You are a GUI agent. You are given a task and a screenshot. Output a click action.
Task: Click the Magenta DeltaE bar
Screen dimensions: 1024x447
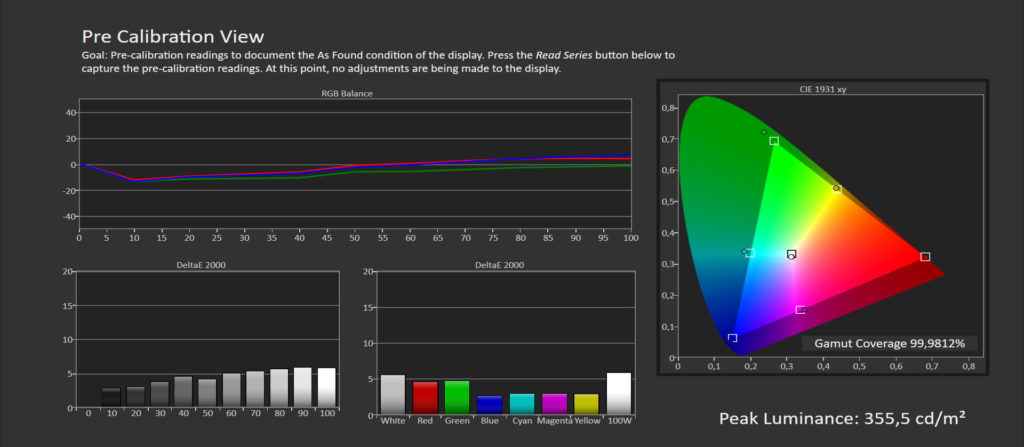point(554,403)
